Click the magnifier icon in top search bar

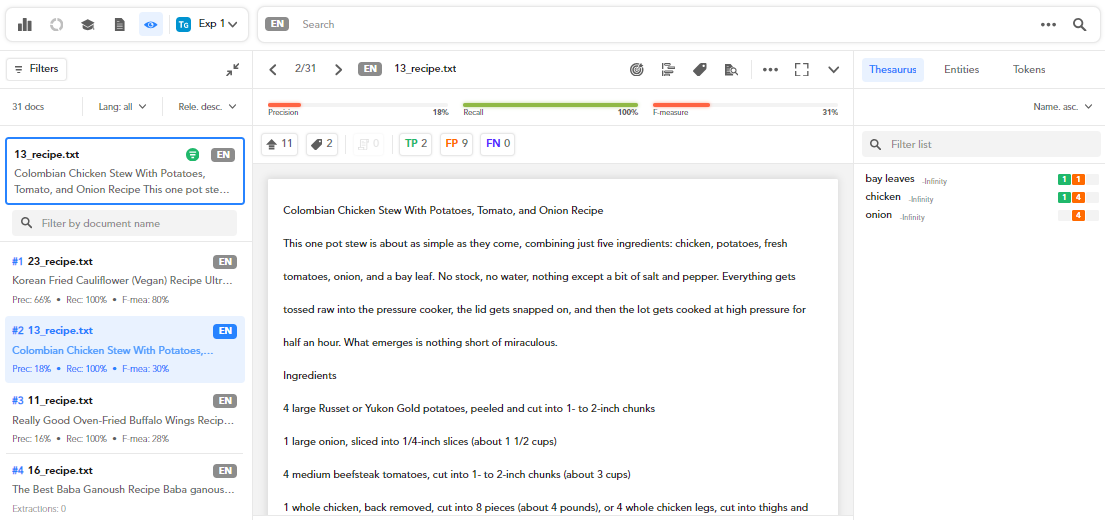1079,24
